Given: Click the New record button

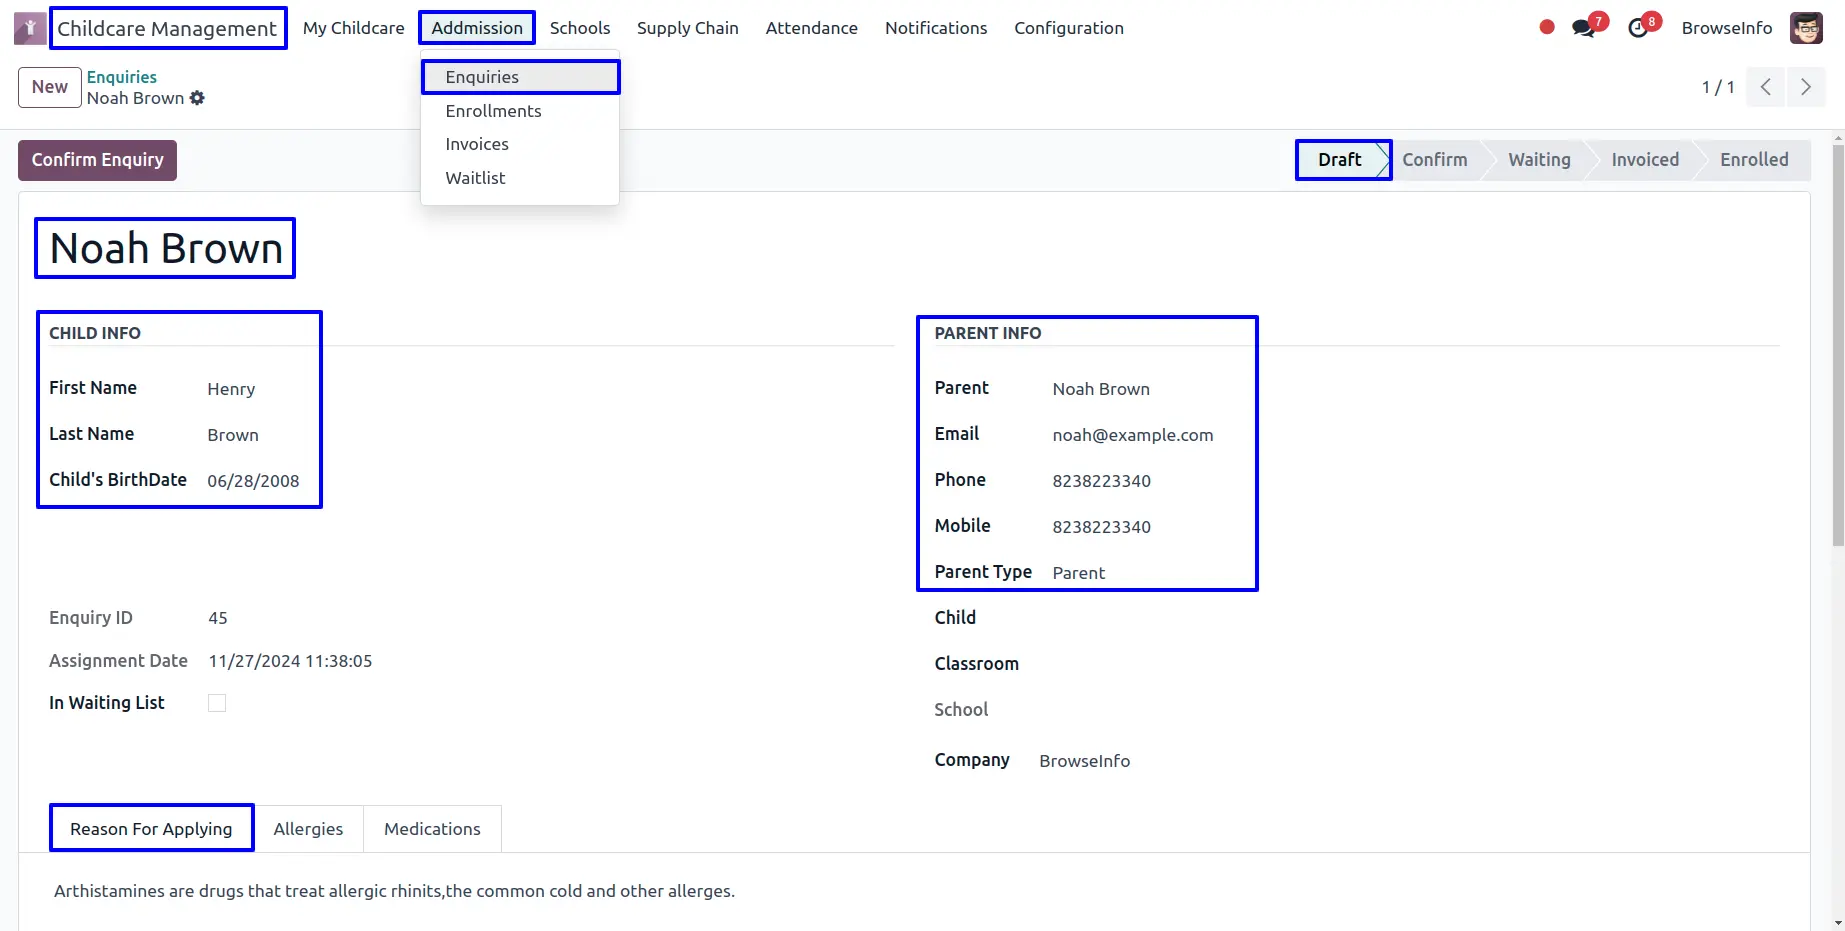Looking at the screenshot, I should point(49,87).
